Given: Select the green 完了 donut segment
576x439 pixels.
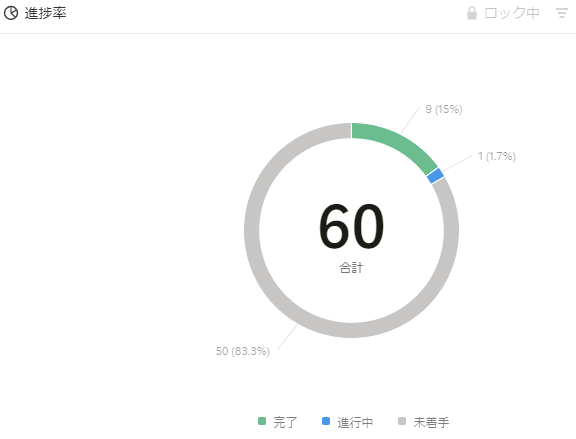Looking at the screenshot, I should (399, 144).
